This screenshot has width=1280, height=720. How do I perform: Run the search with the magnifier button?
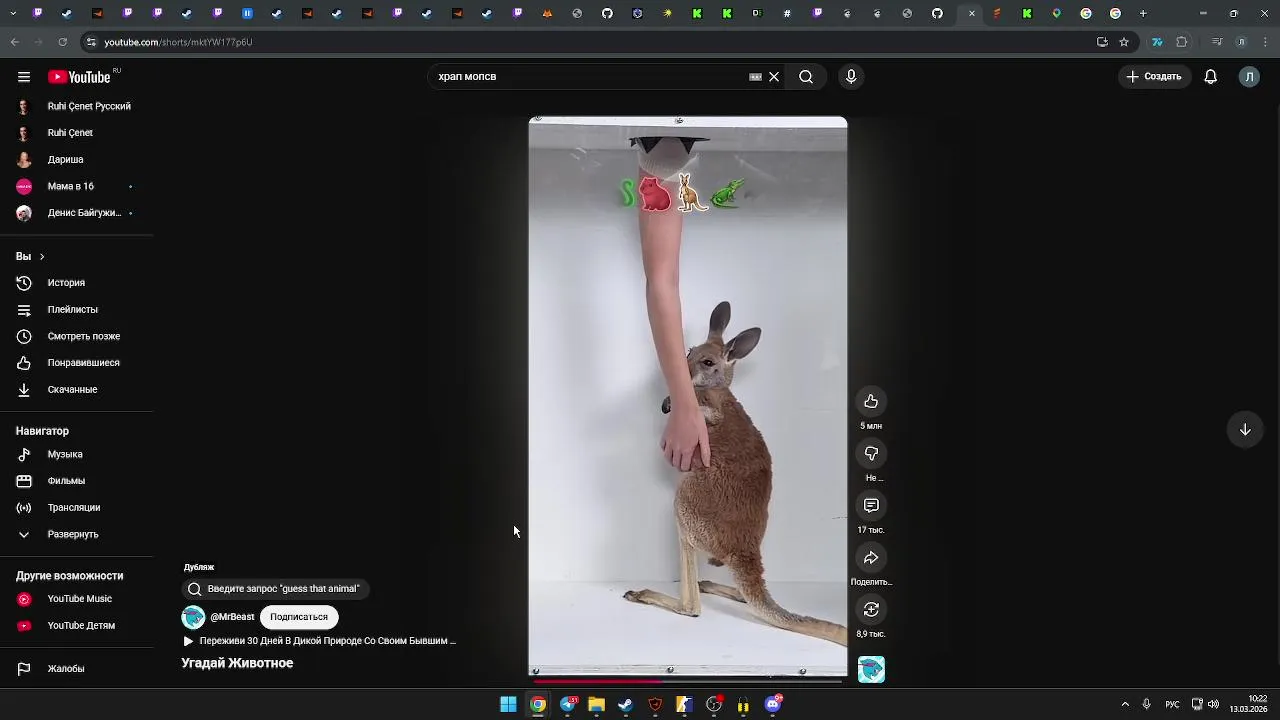point(806,77)
